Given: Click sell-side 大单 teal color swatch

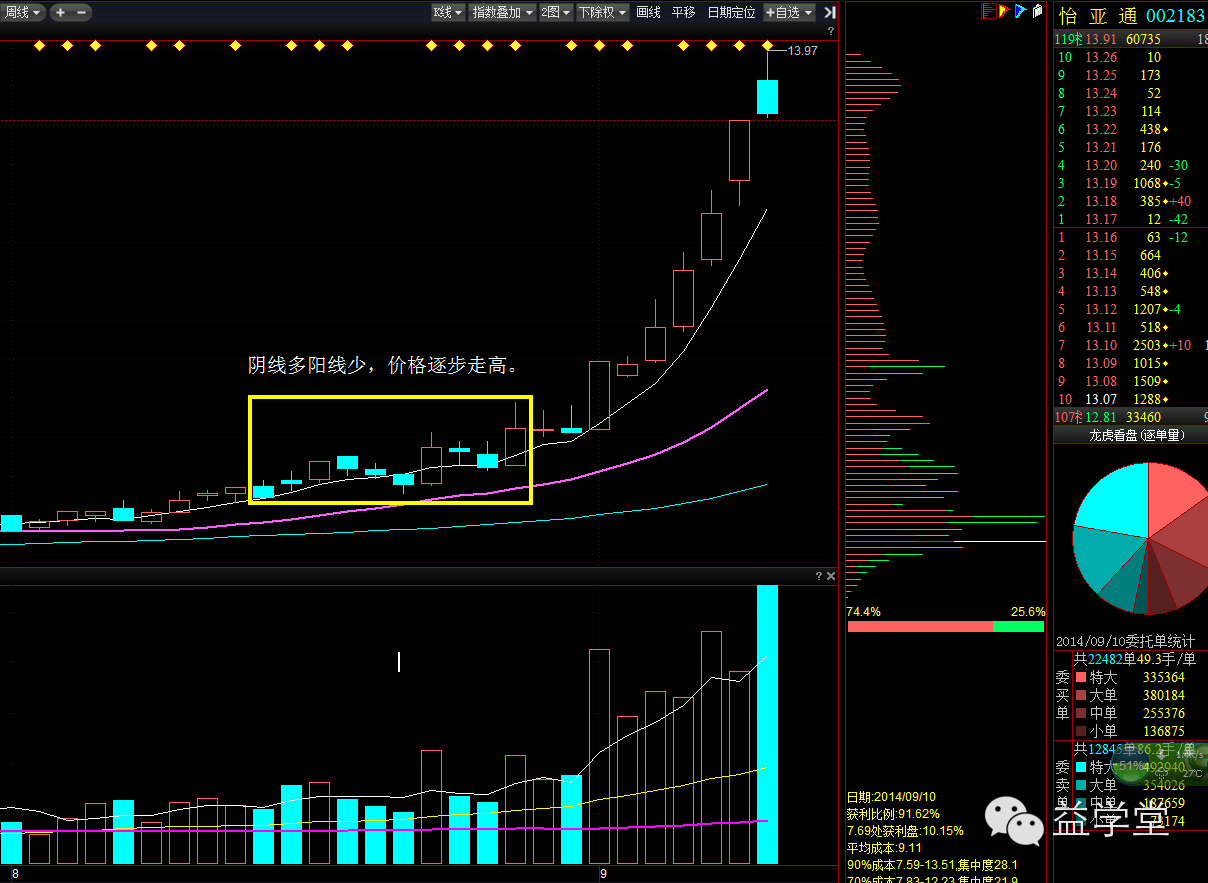Looking at the screenshot, I should pyautogui.click(x=1080, y=785).
